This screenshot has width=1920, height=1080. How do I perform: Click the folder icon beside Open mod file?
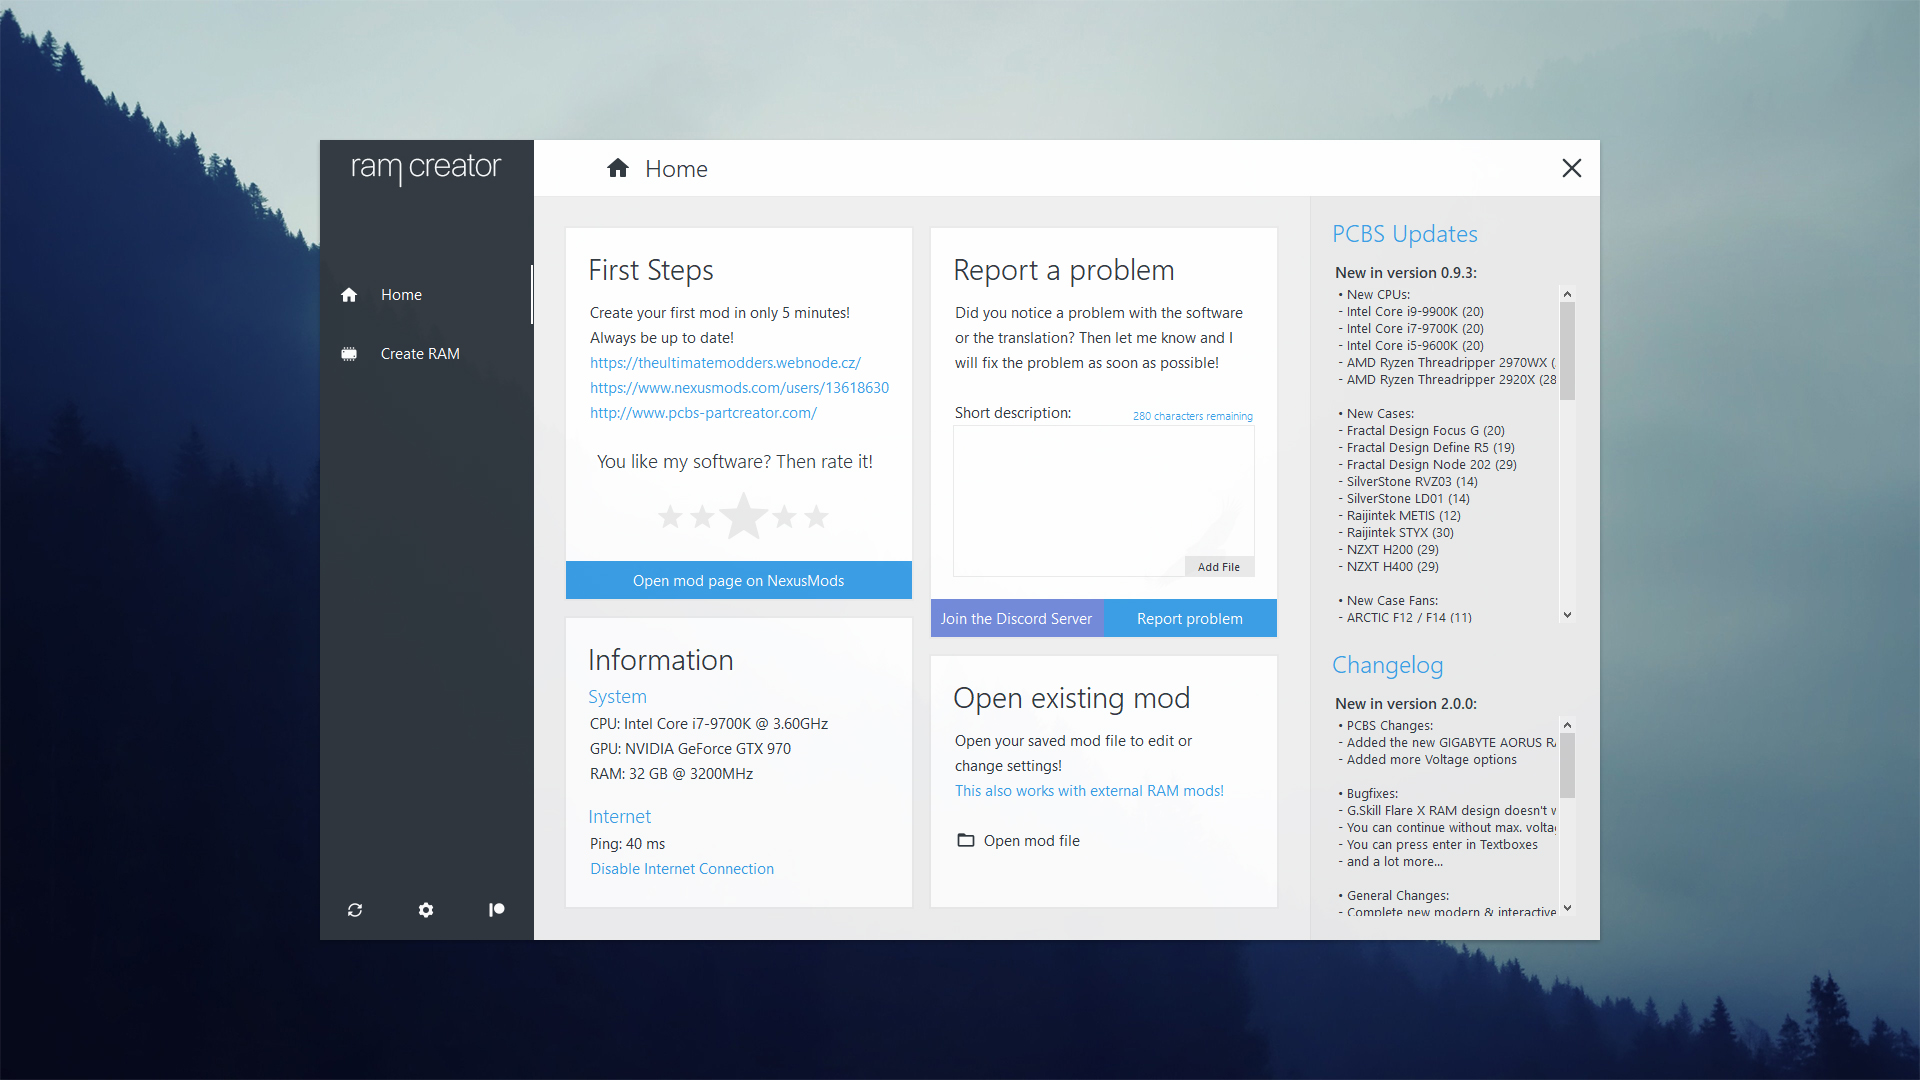pos(965,841)
